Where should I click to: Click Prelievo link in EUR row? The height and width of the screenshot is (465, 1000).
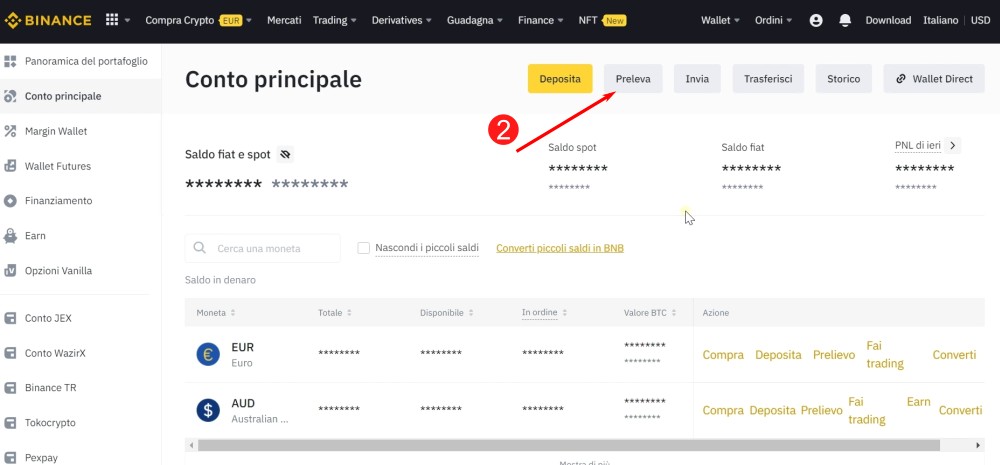click(834, 355)
